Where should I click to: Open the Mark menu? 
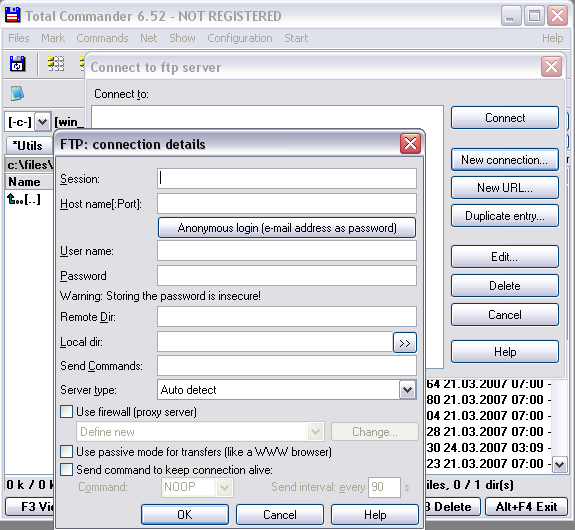pos(53,38)
